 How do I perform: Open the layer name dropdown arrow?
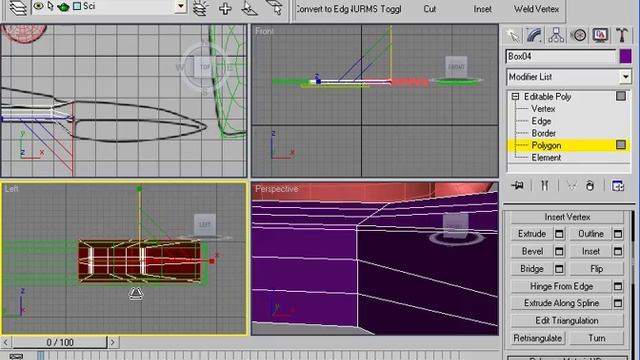click(180, 7)
